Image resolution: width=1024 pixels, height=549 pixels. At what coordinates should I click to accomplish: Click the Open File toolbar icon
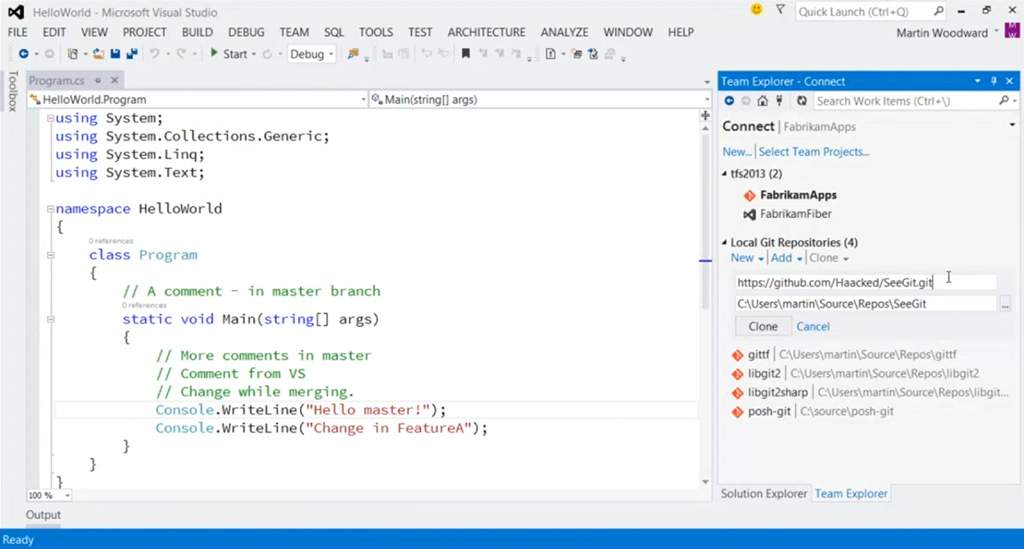pyautogui.click(x=98, y=54)
